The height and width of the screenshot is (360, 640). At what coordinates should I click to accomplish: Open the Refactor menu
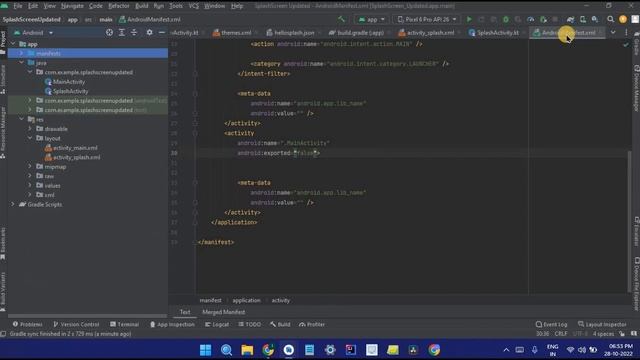point(118,6)
